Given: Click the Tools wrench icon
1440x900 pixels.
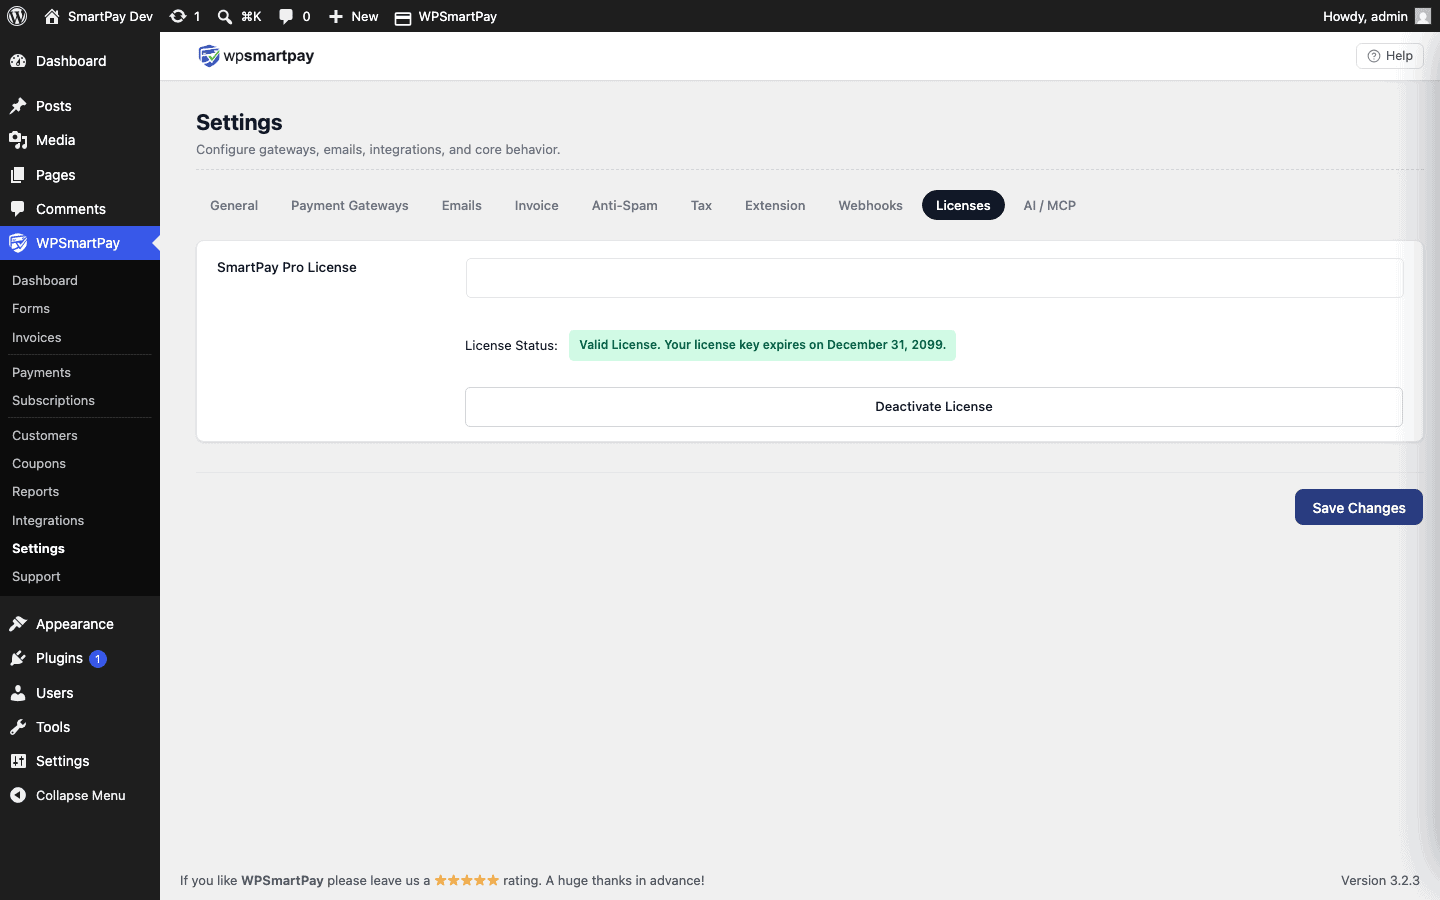Looking at the screenshot, I should coord(18,727).
